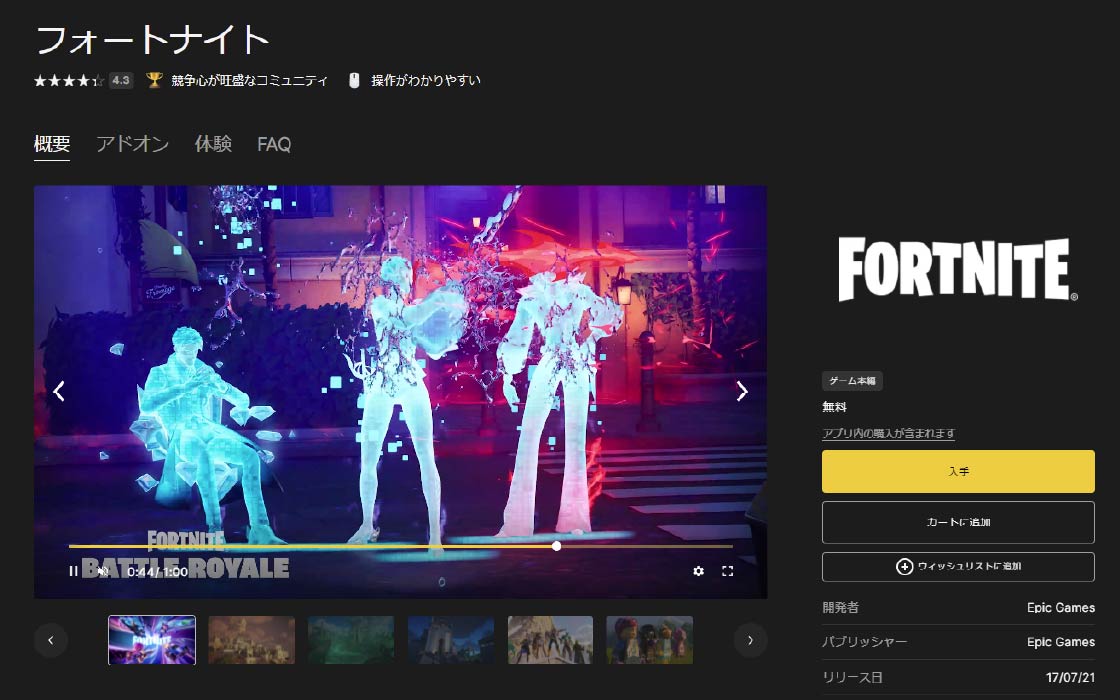This screenshot has height=700, width=1120.
Task: Show previous media with left arrow on video
Action: 59,391
